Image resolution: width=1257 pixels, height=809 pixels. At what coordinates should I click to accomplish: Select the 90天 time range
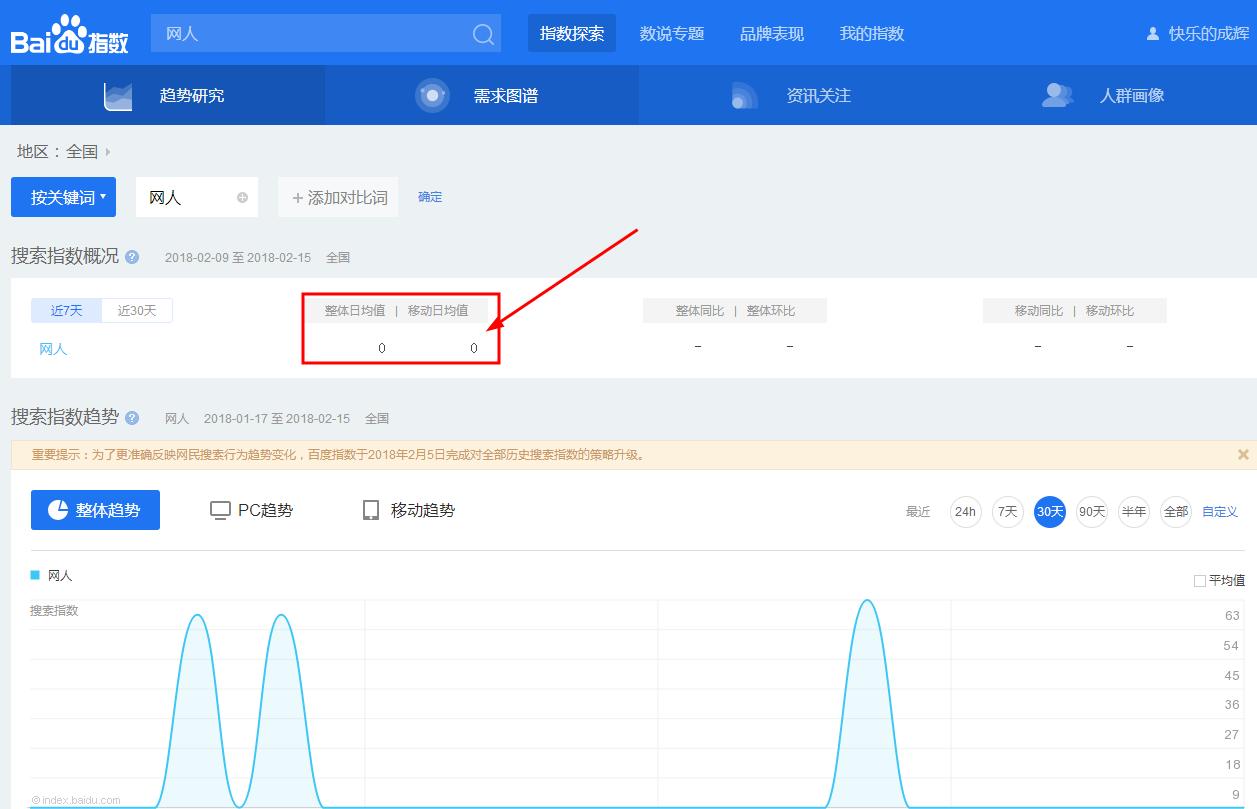[x=1091, y=511]
